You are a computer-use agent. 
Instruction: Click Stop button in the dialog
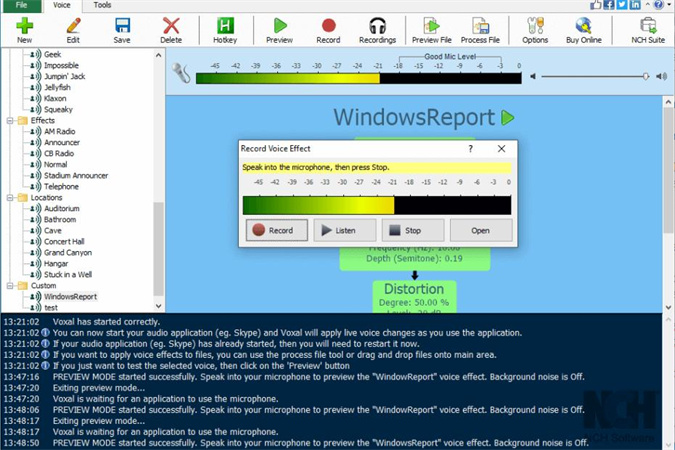(413, 230)
